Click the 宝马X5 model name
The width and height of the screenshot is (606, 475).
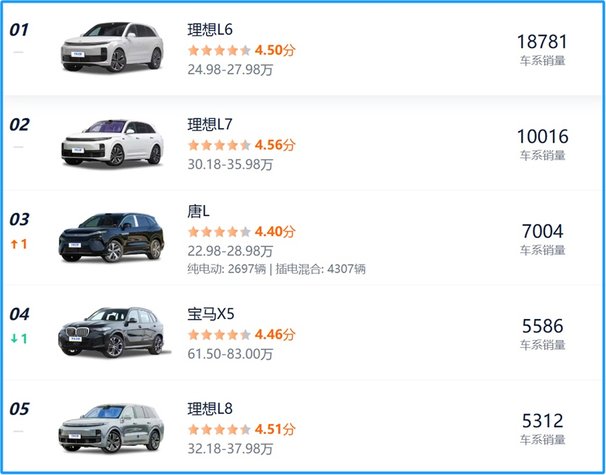click(x=211, y=314)
